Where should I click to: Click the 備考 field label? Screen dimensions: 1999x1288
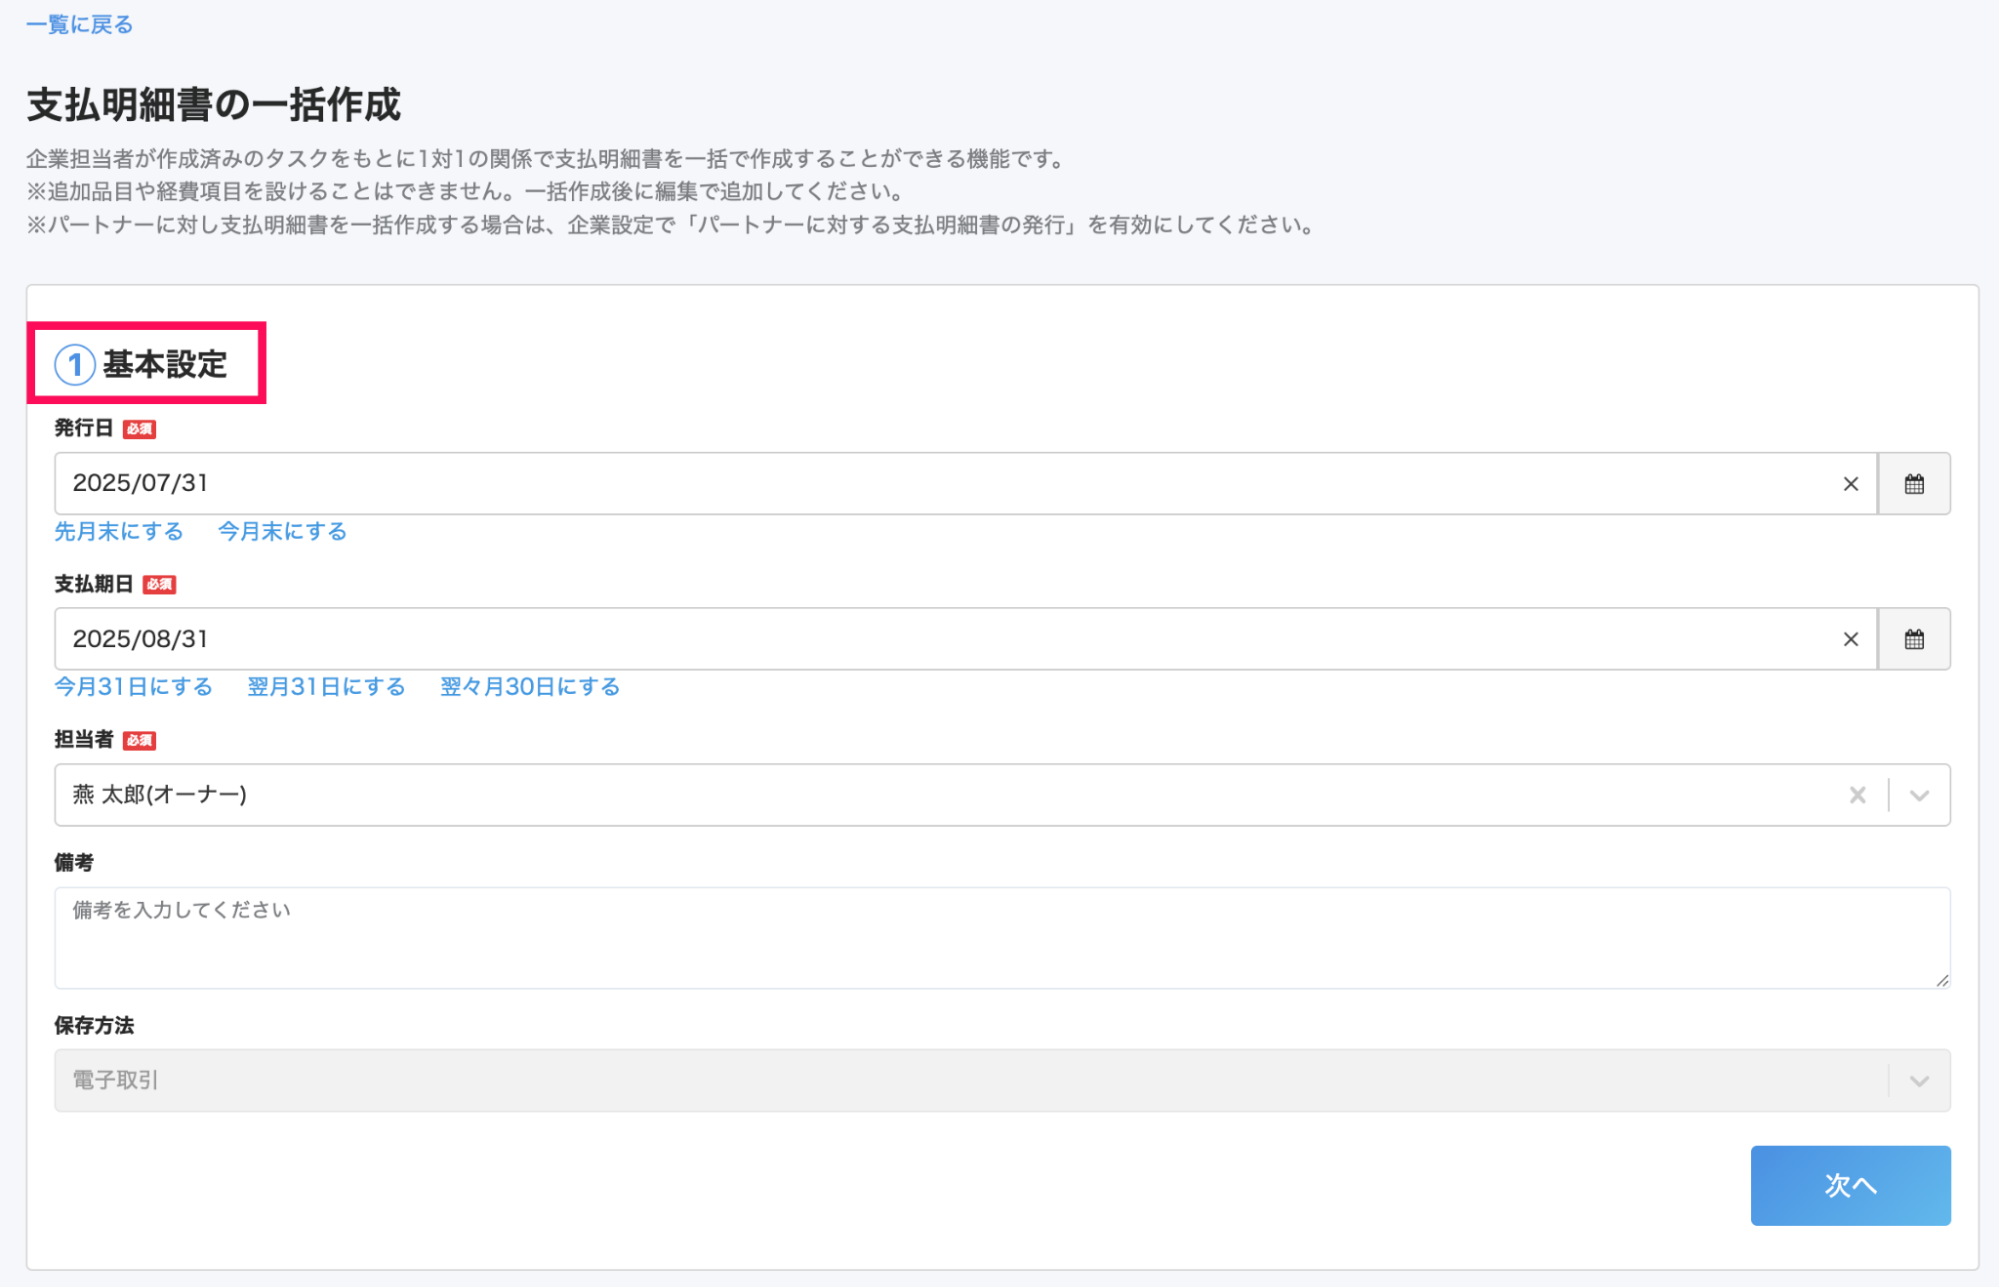tap(74, 862)
